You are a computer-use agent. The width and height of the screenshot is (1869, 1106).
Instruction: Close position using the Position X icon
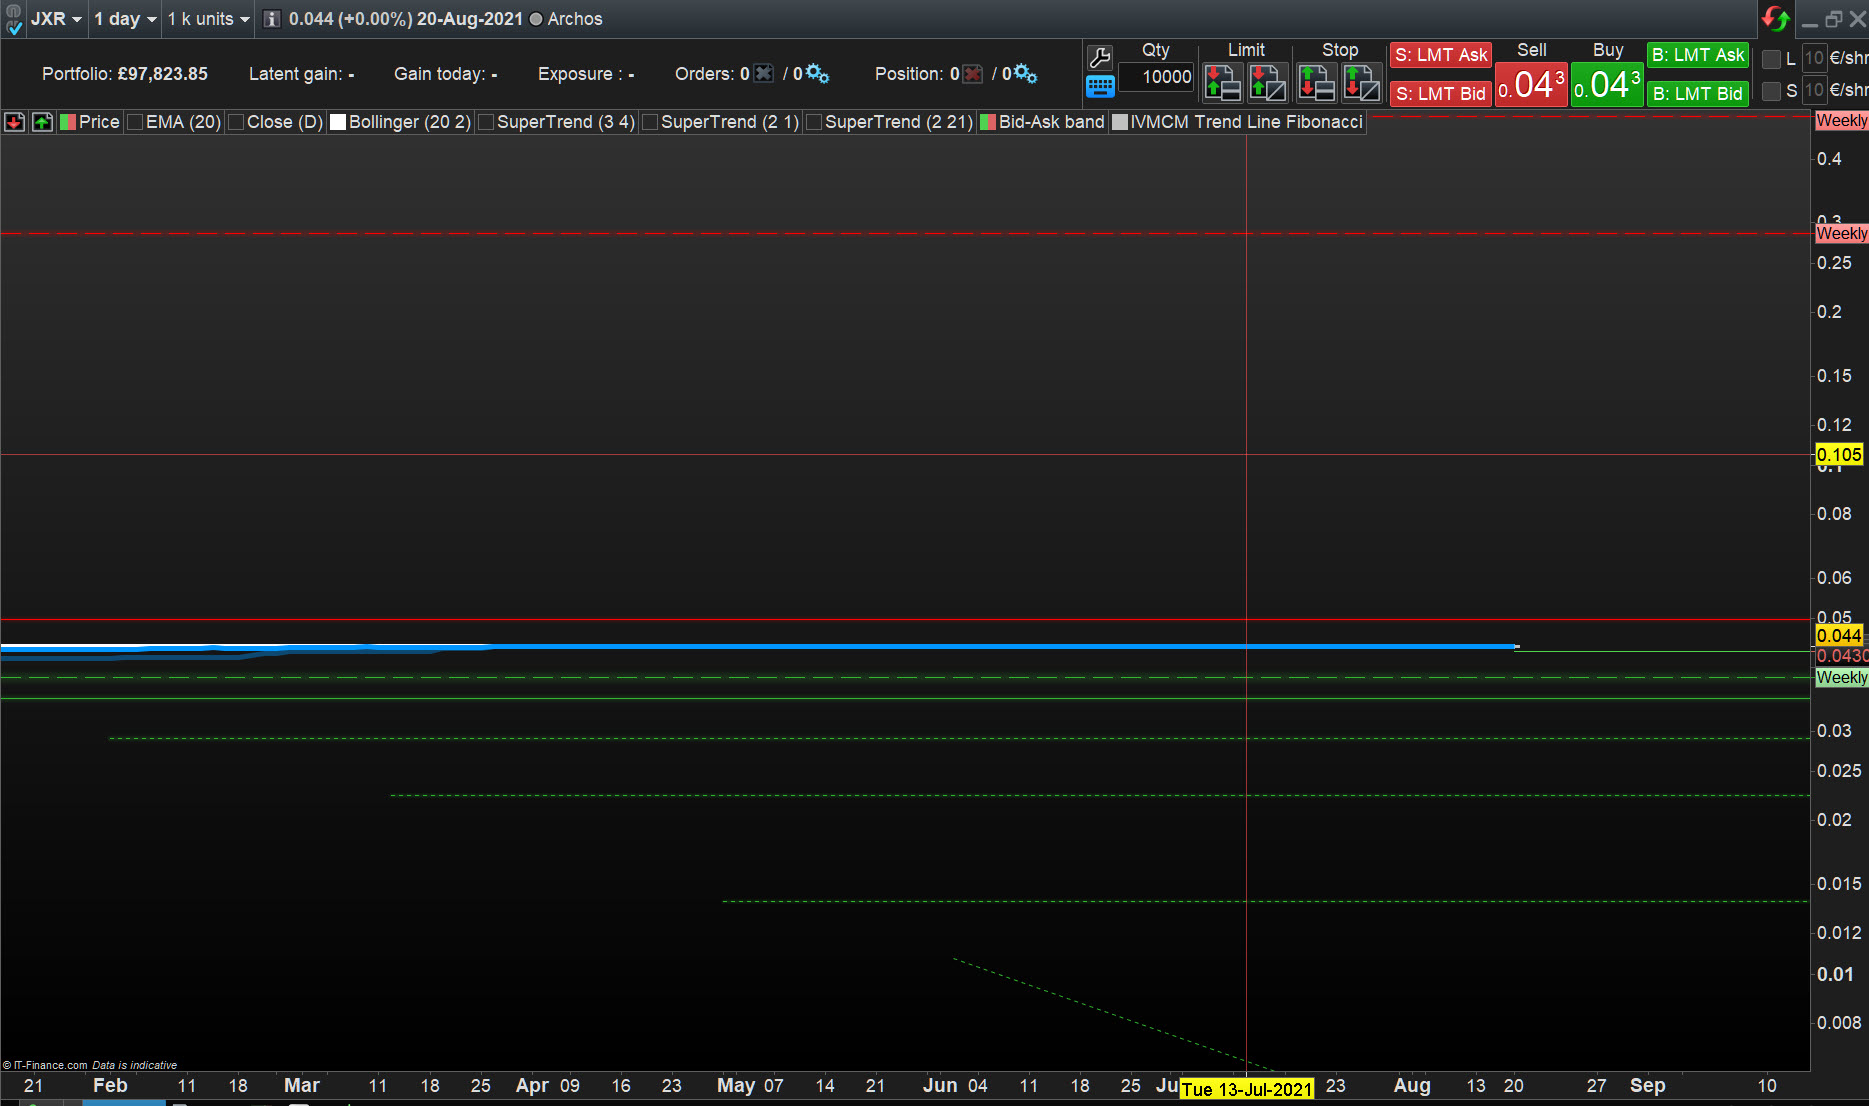point(972,73)
